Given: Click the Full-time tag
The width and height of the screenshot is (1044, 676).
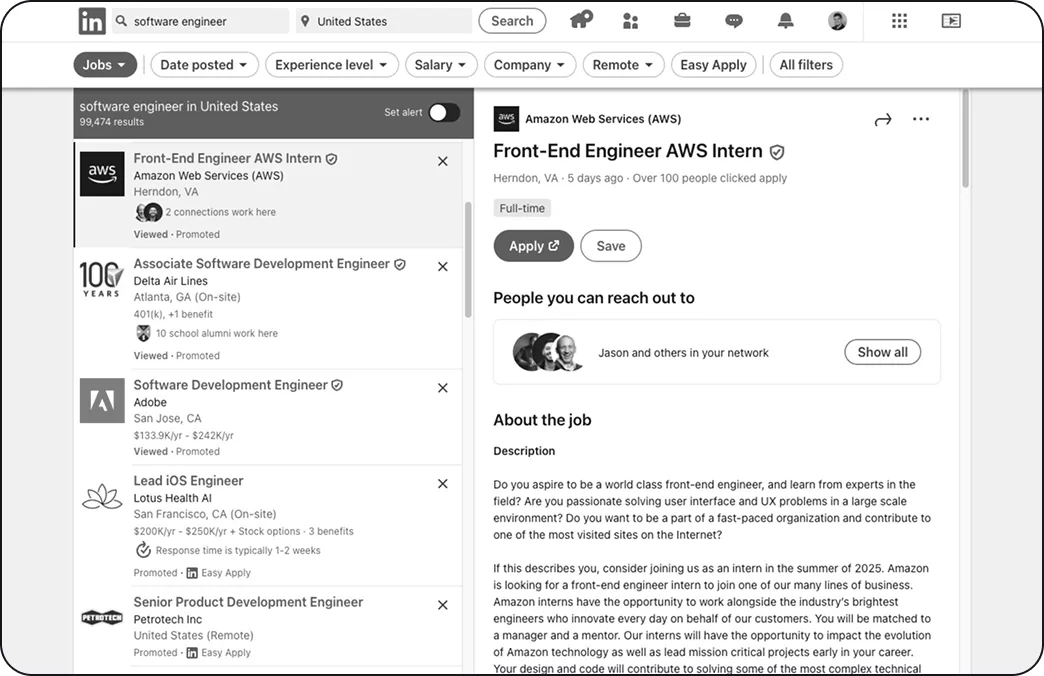Looking at the screenshot, I should [x=522, y=208].
